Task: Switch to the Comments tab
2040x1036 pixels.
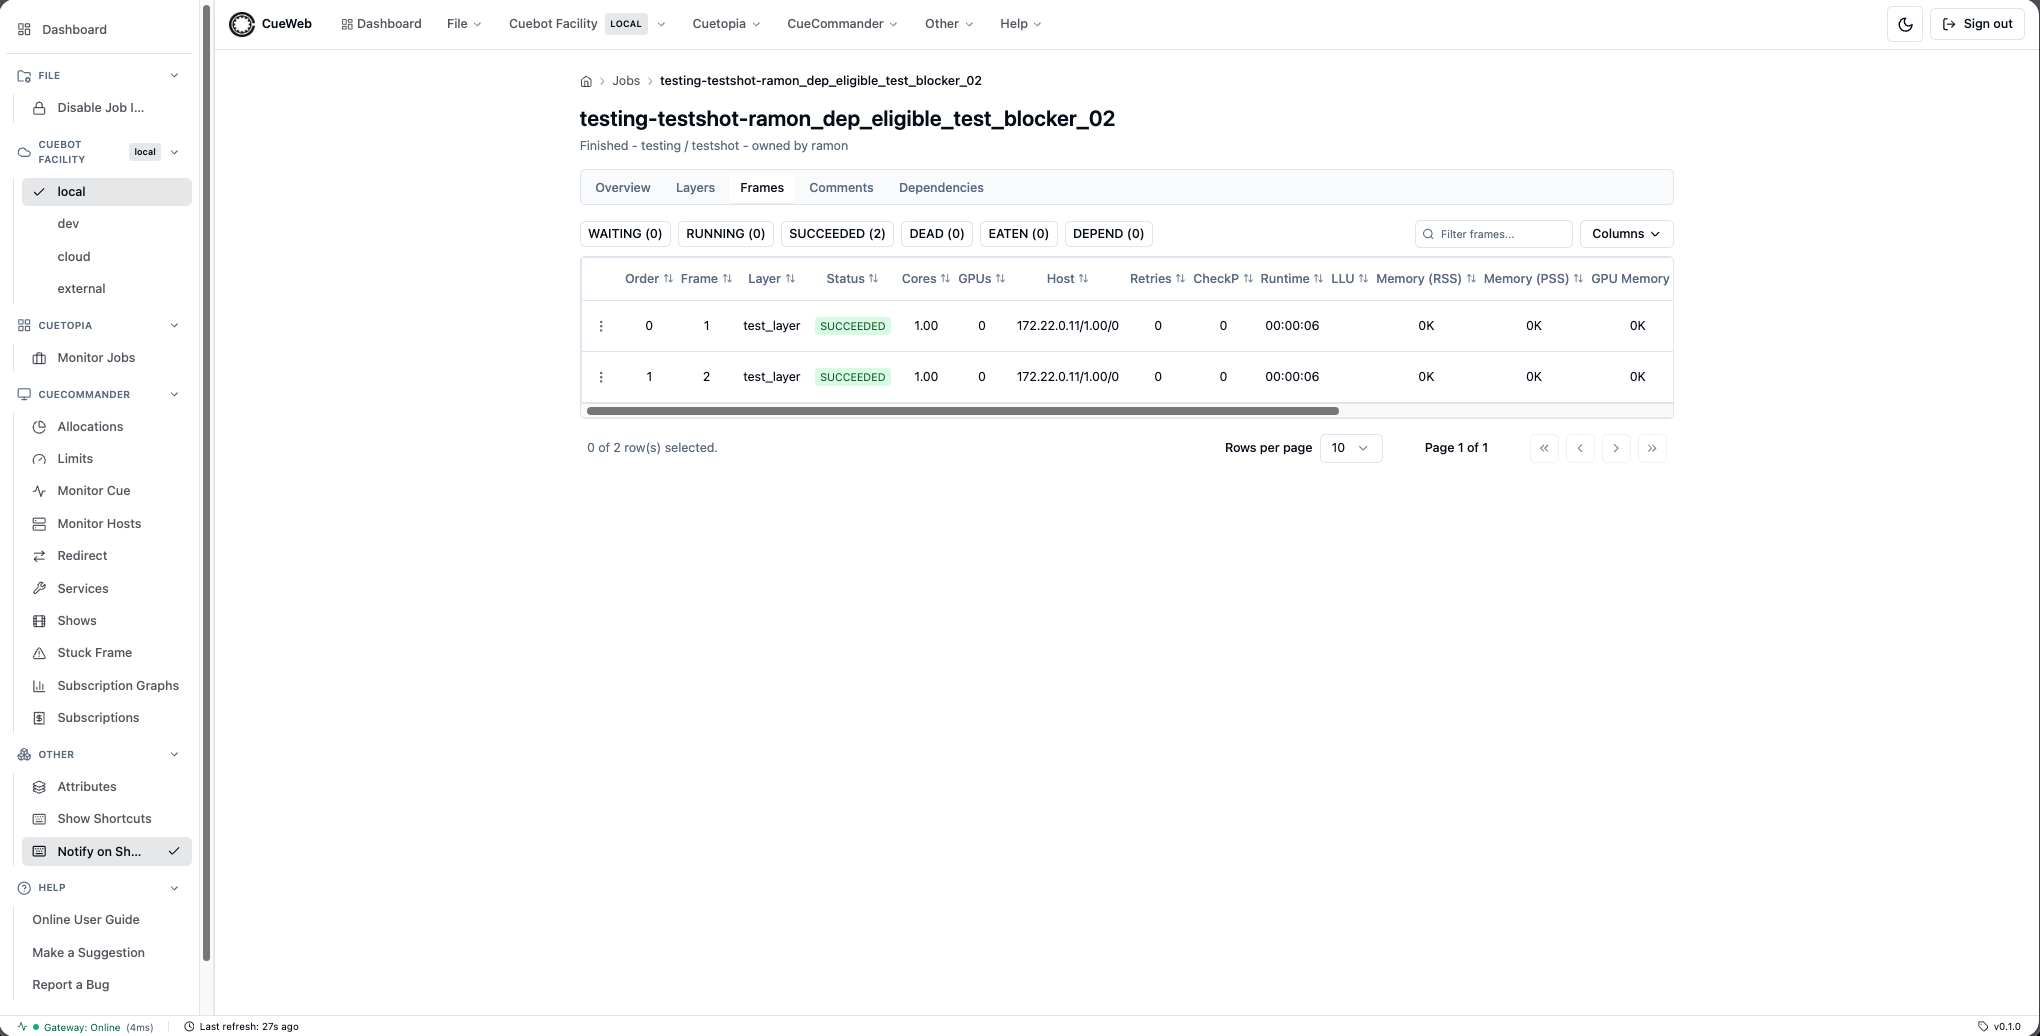Action: [x=841, y=188]
